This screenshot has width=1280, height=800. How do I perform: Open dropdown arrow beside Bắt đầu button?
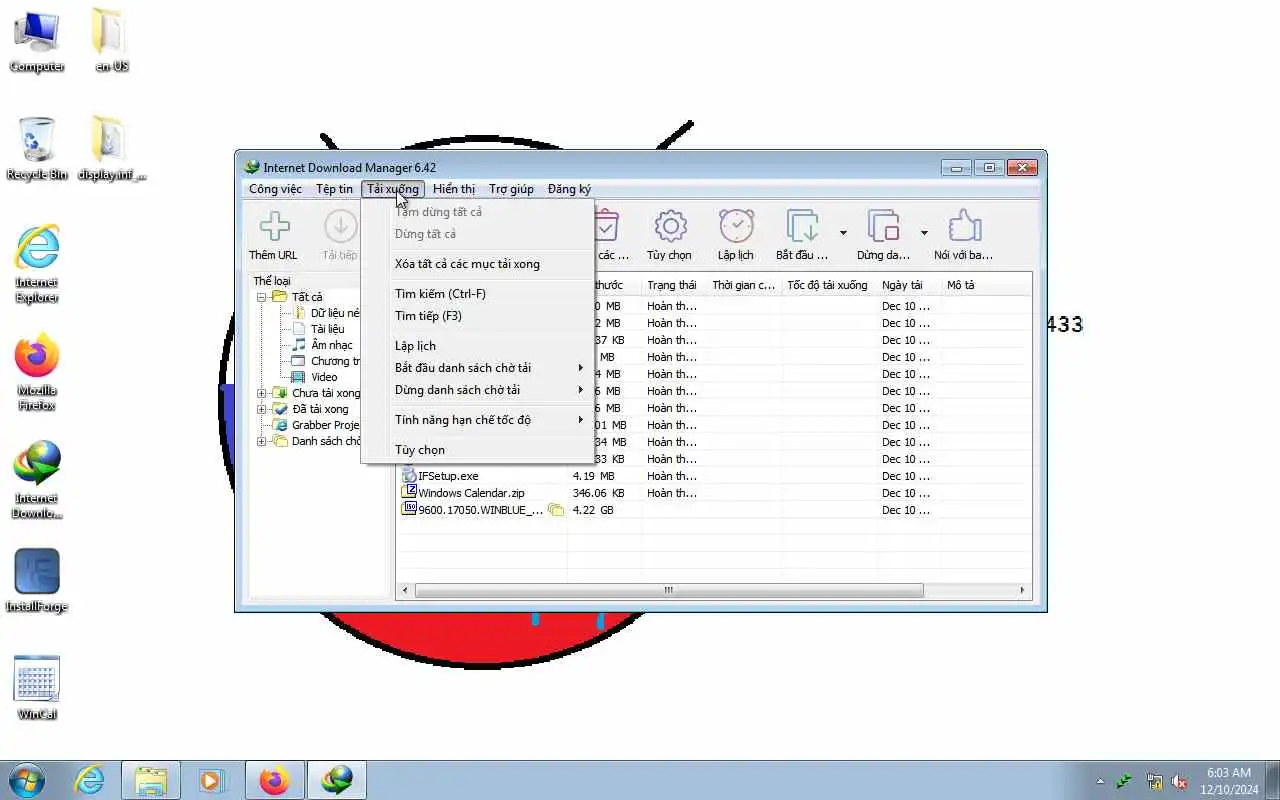(843, 233)
